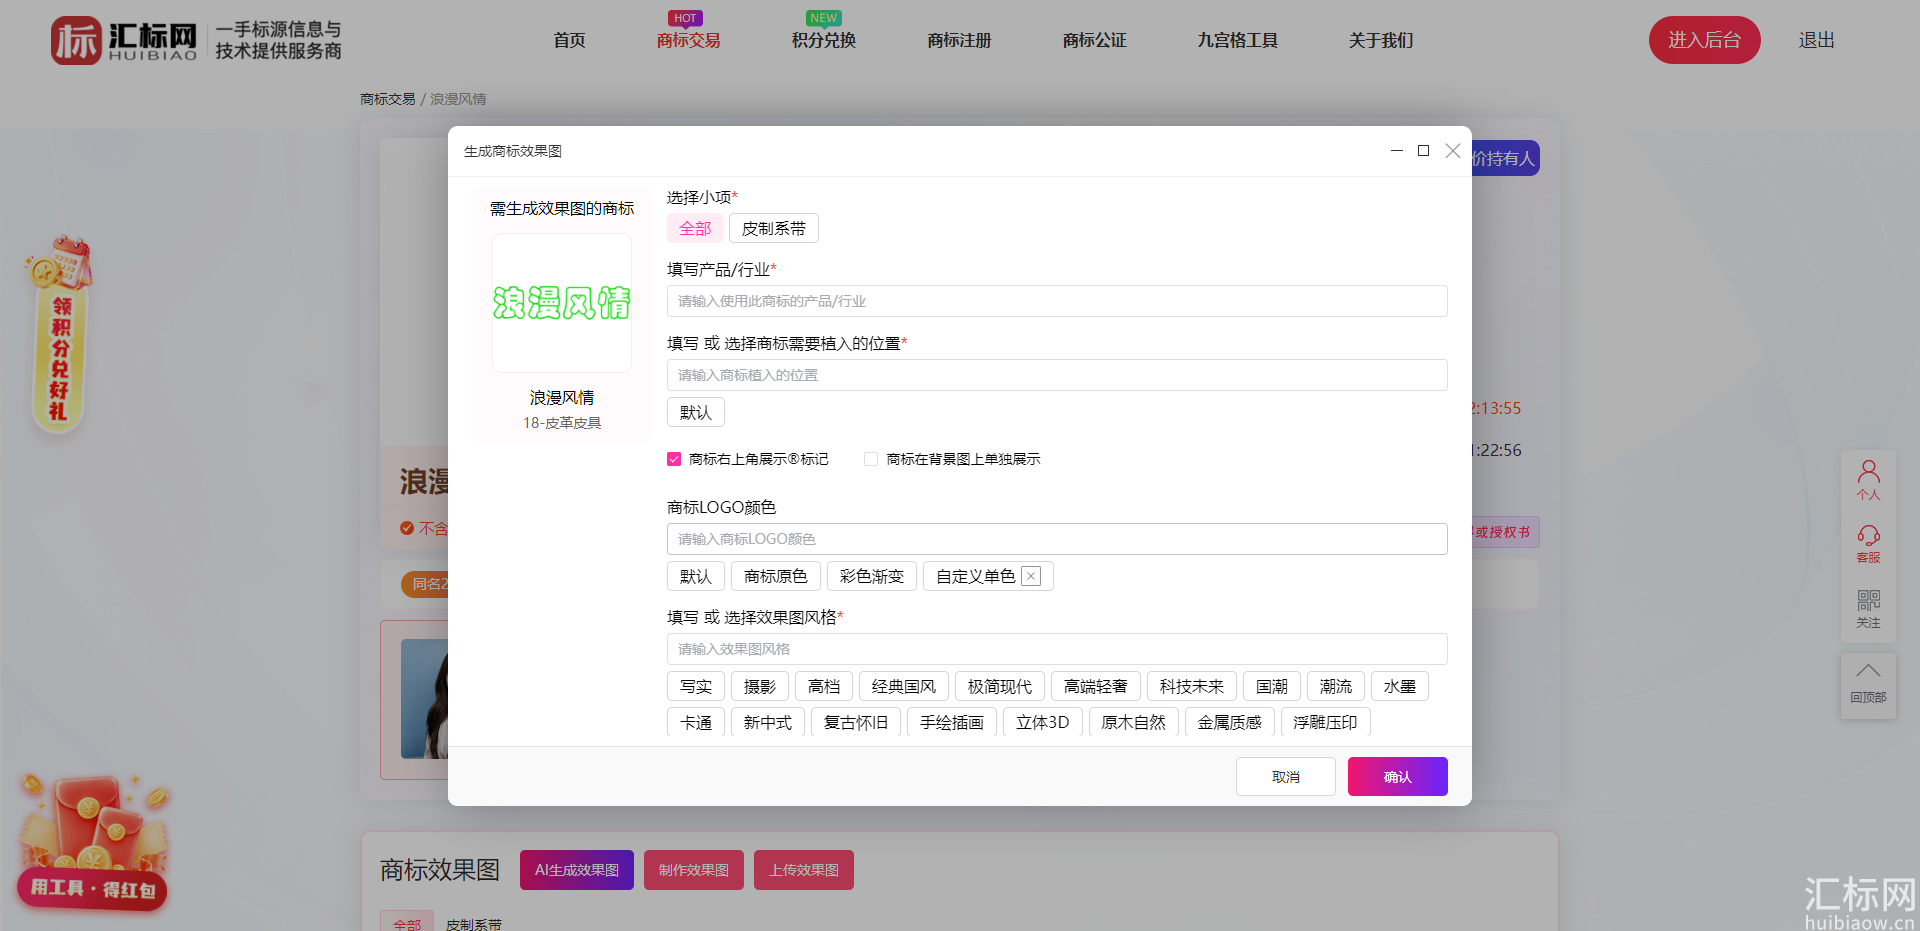Focus the 效果图风格 input field
The width and height of the screenshot is (1920, 931).
point(1057,649)
